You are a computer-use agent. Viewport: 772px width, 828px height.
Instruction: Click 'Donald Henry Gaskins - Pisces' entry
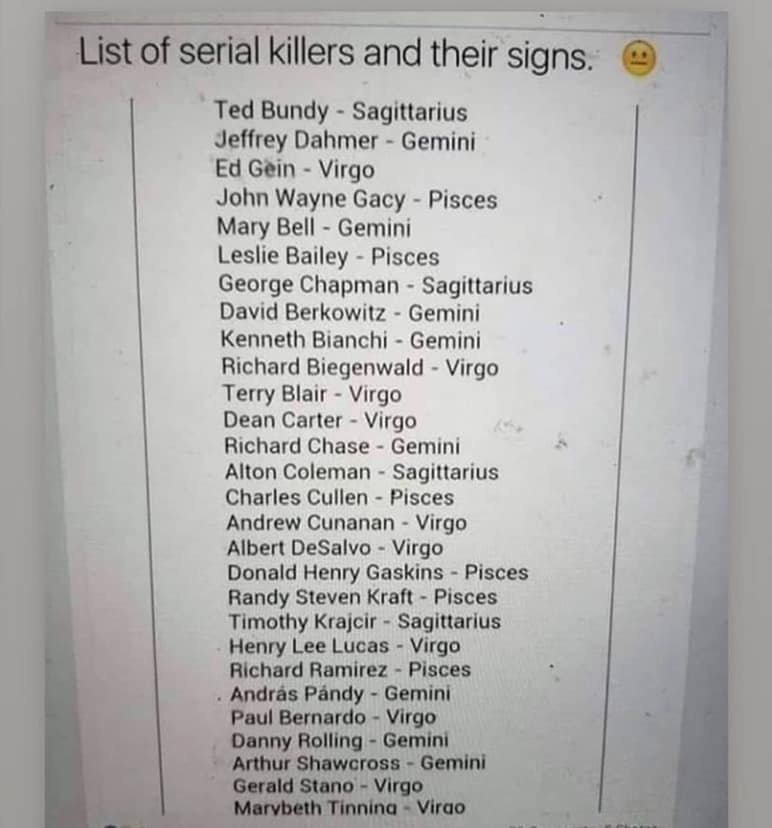(378, 572)
